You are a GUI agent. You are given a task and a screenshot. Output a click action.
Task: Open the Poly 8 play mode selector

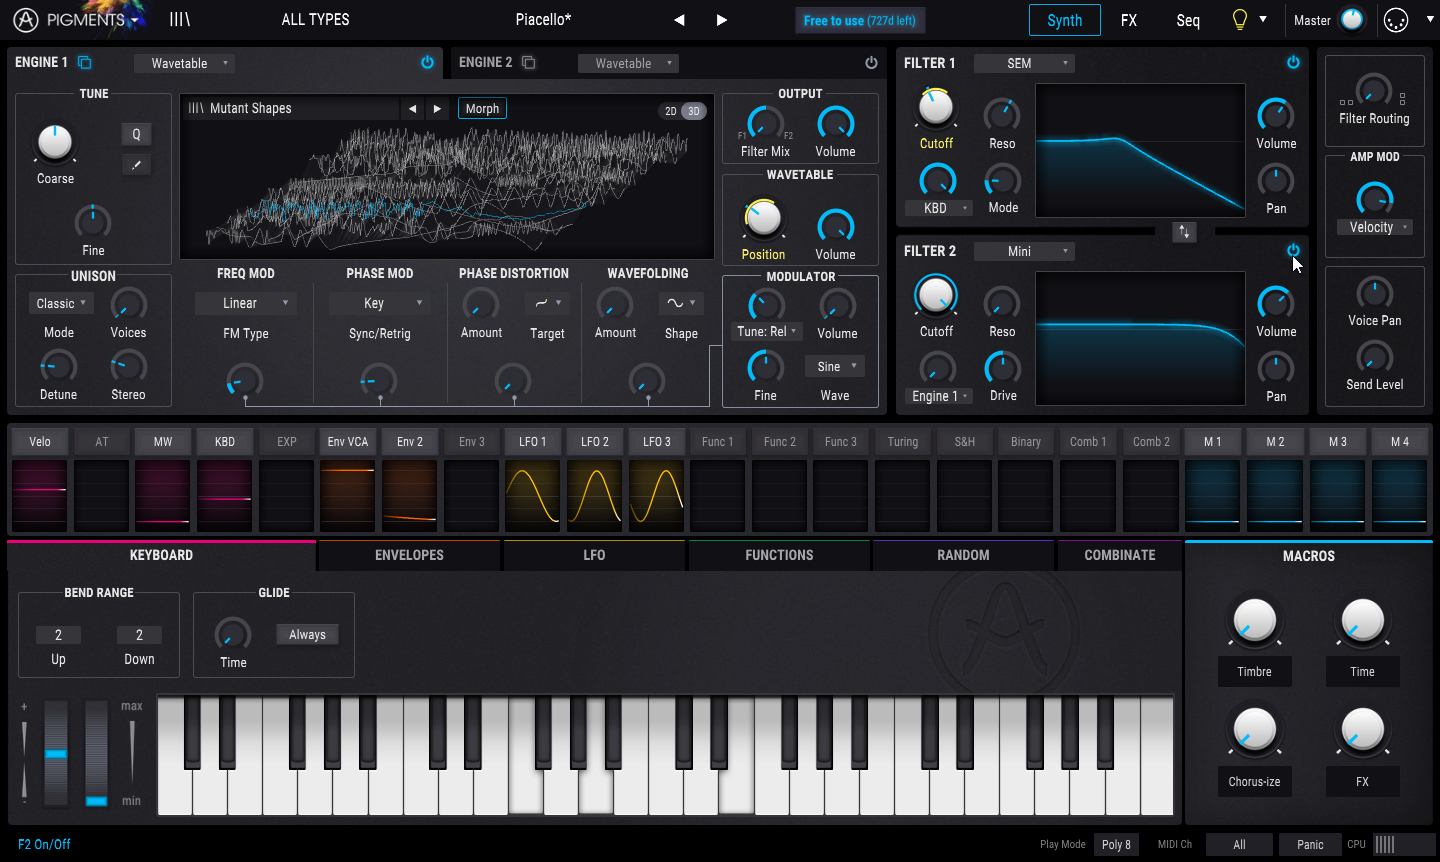1116,844
